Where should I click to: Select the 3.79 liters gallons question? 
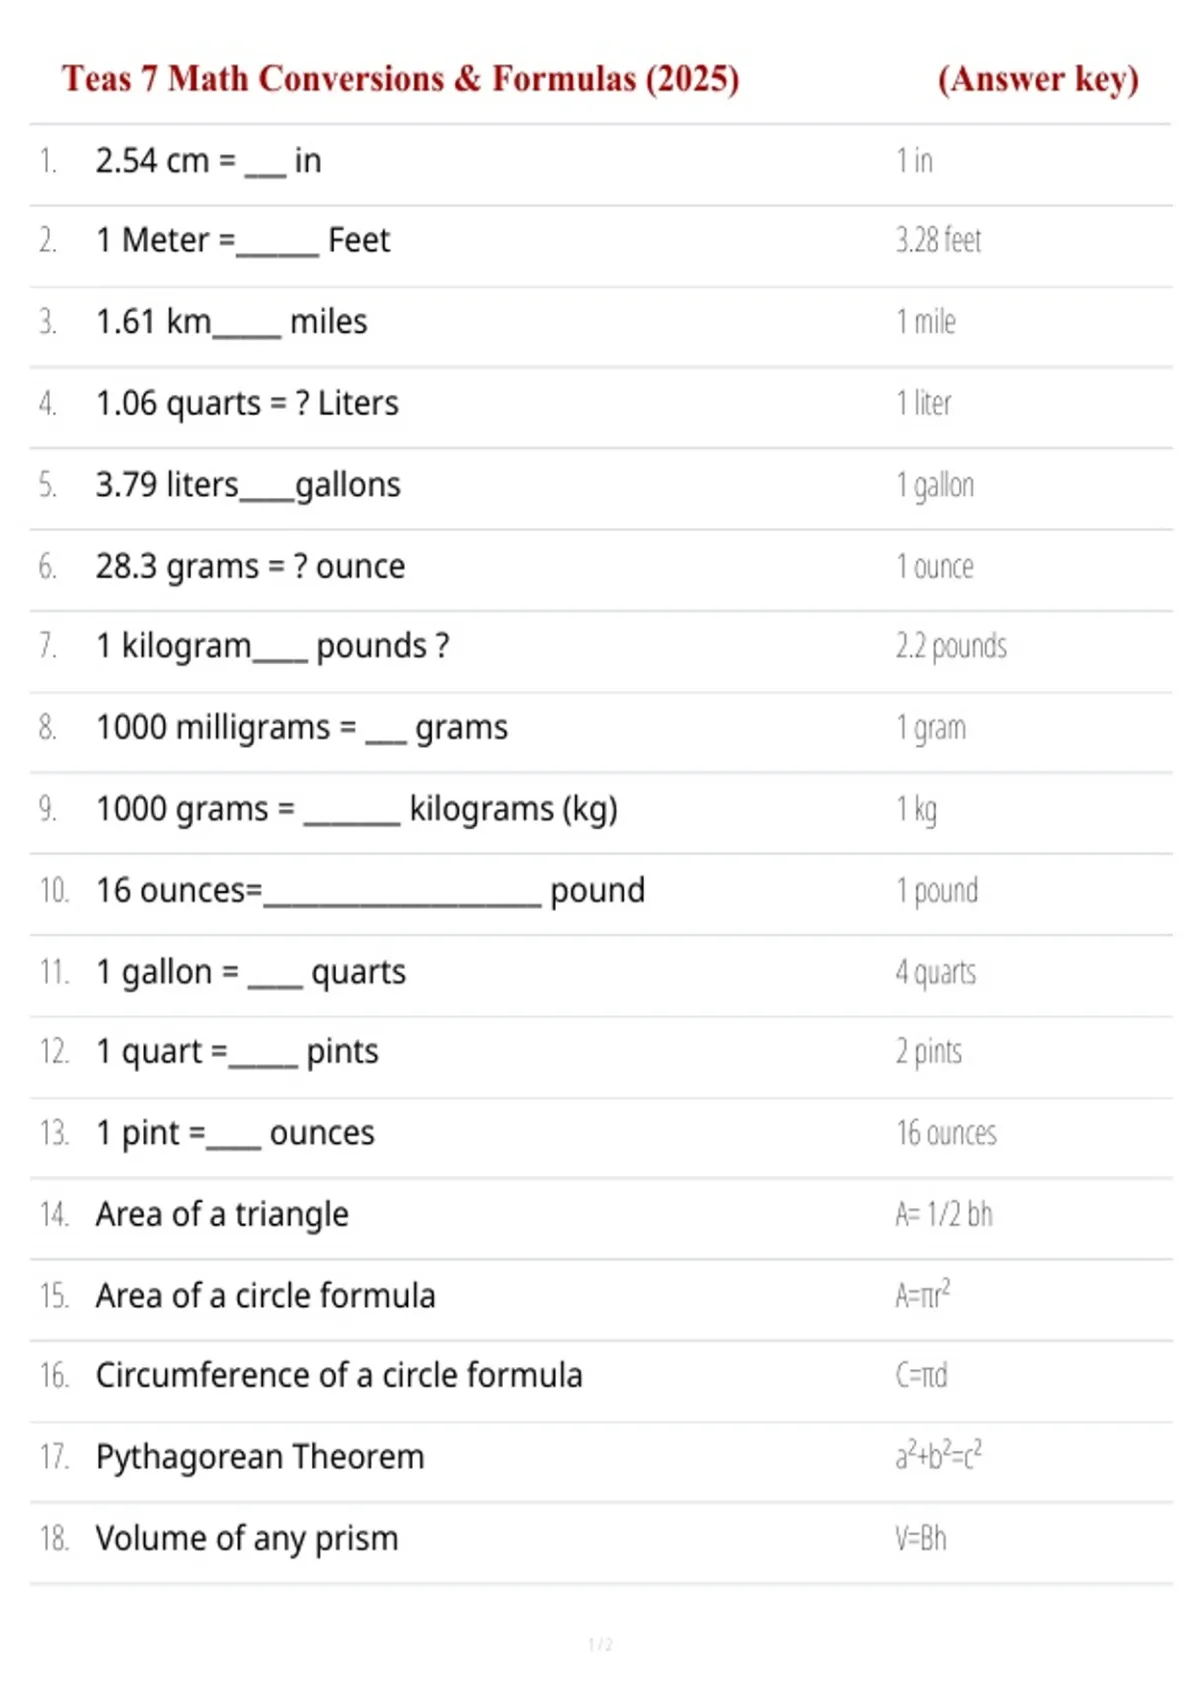coord(248,485)
